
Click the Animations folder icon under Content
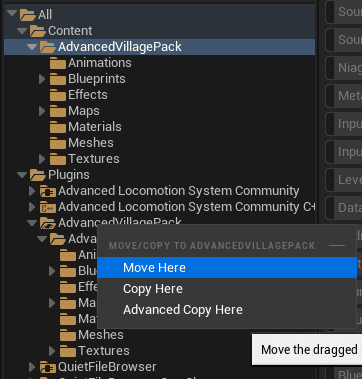[58, 63]
